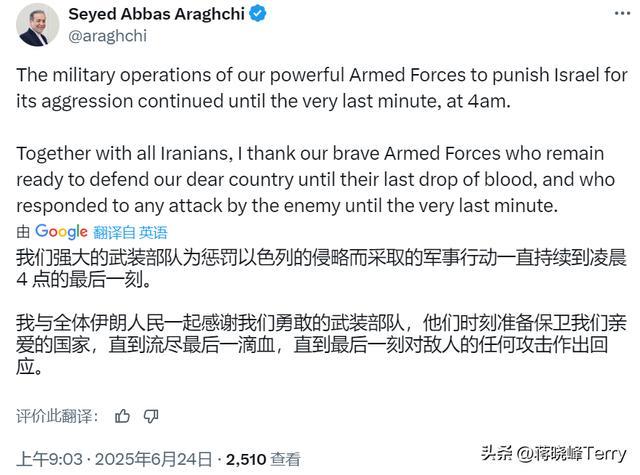This screenshot has height=475, width=640.
Task: Click the 翻译自 英语 translation source link
Action: click(x=130, y=233)
